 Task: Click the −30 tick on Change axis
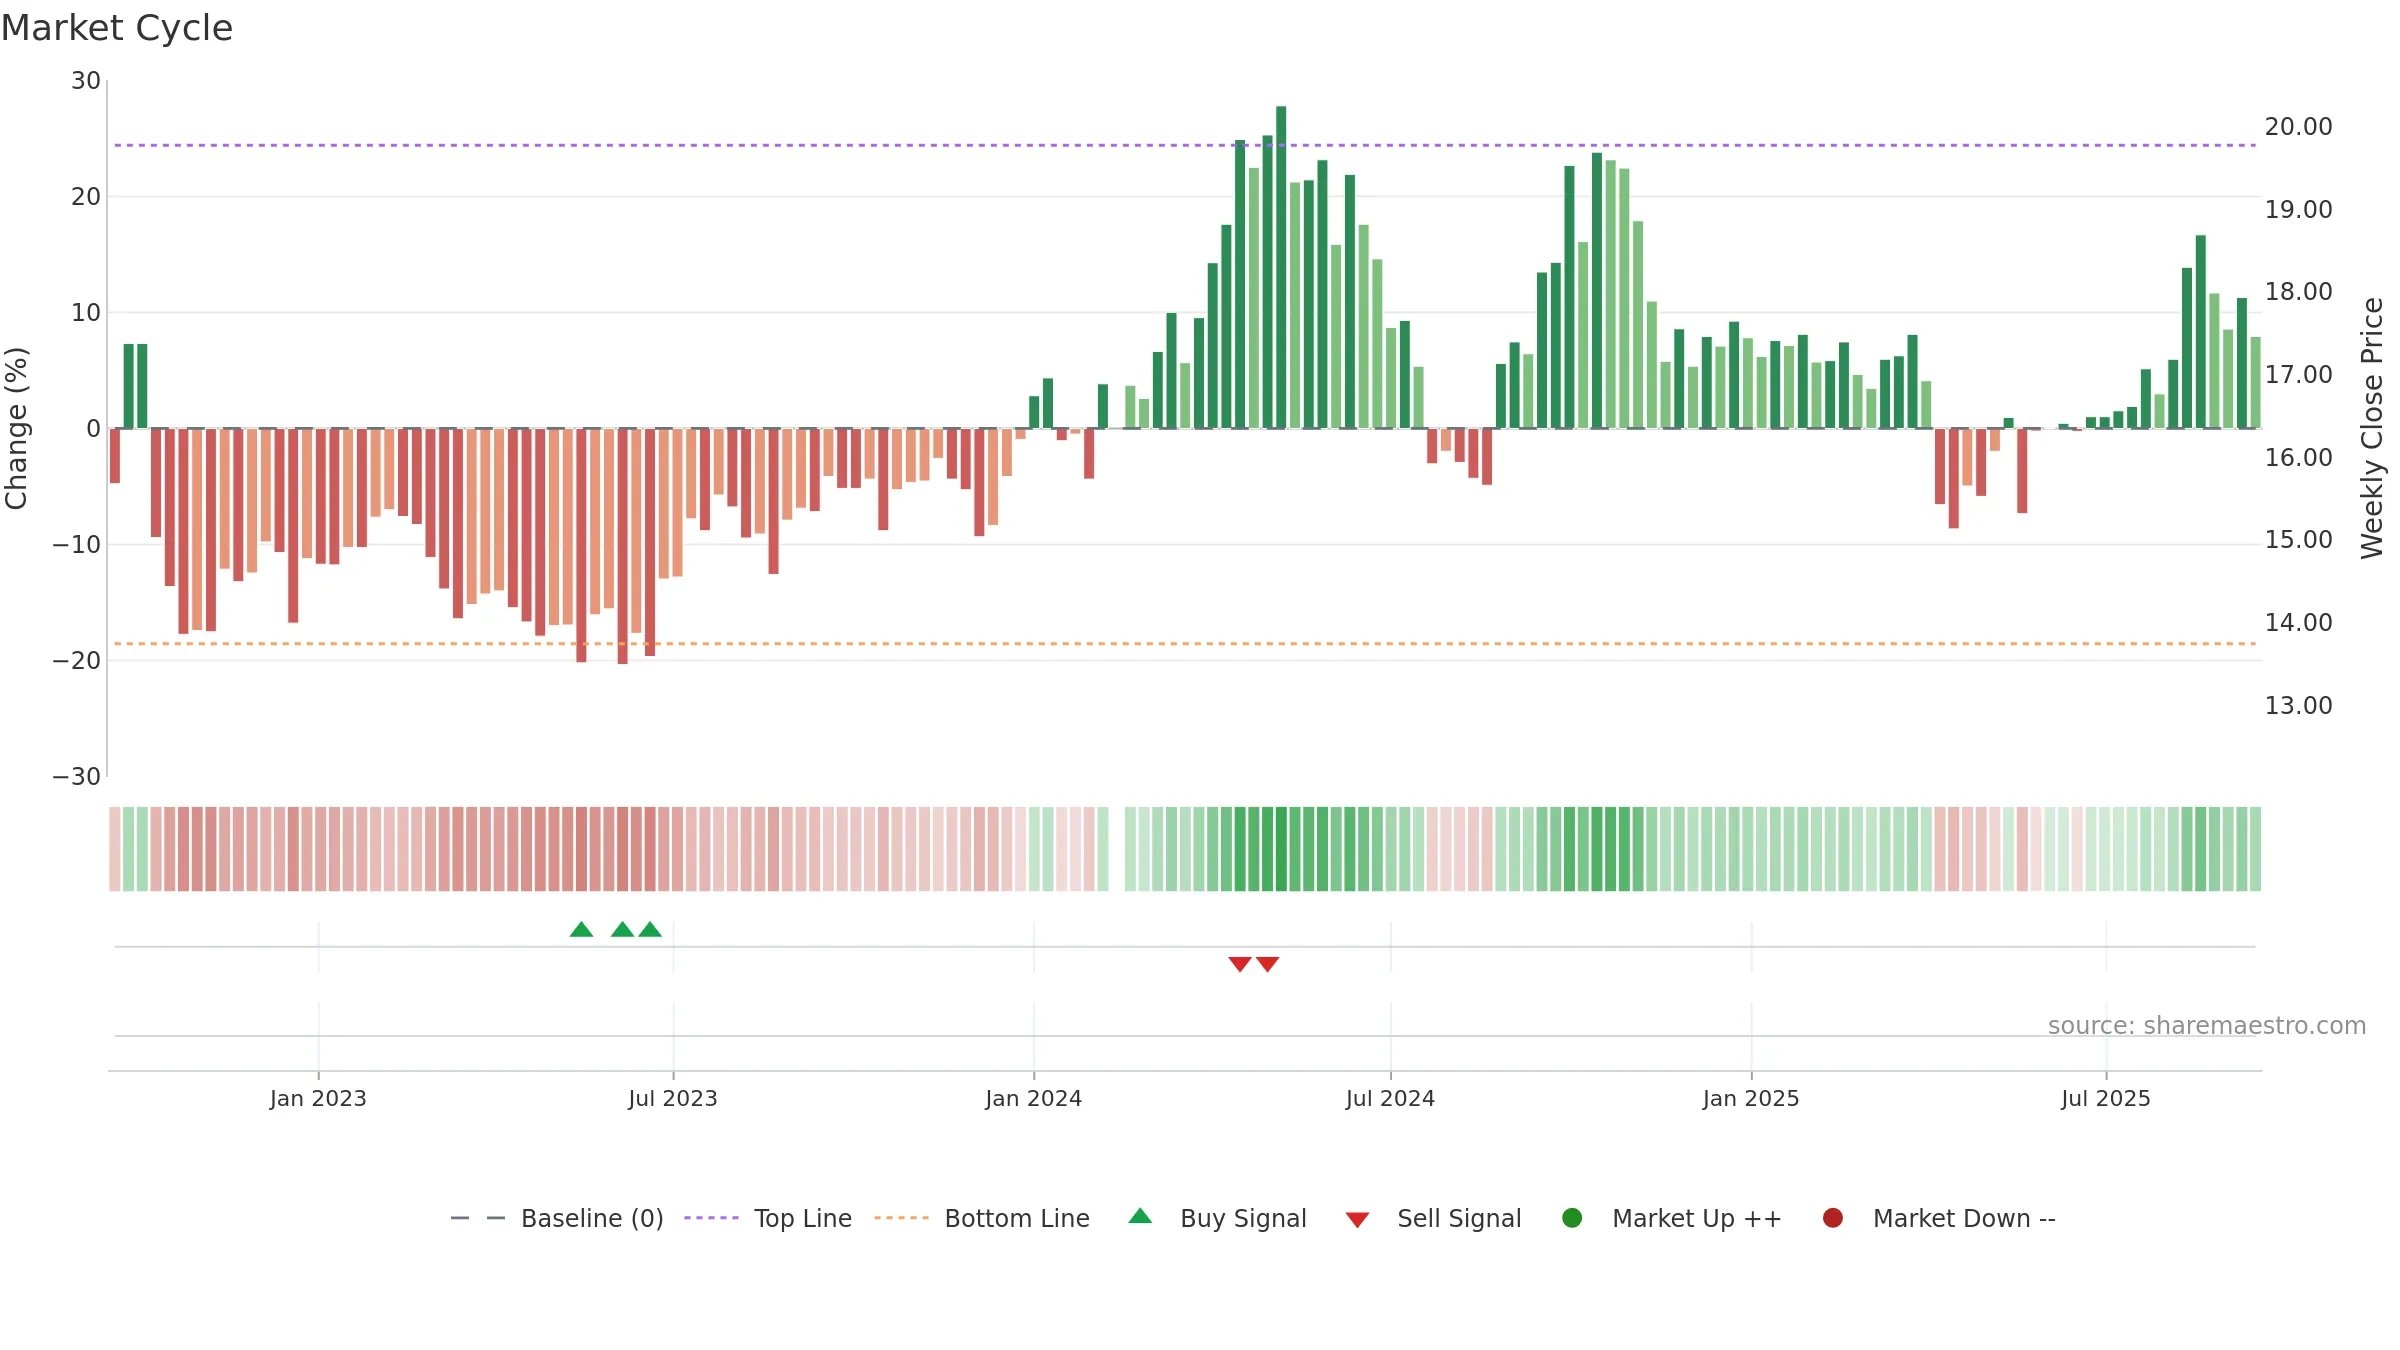pyautogui.click(x=77, y=777)
